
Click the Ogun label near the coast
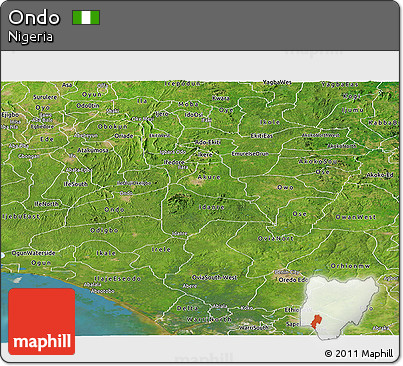[x=41, y=263]
